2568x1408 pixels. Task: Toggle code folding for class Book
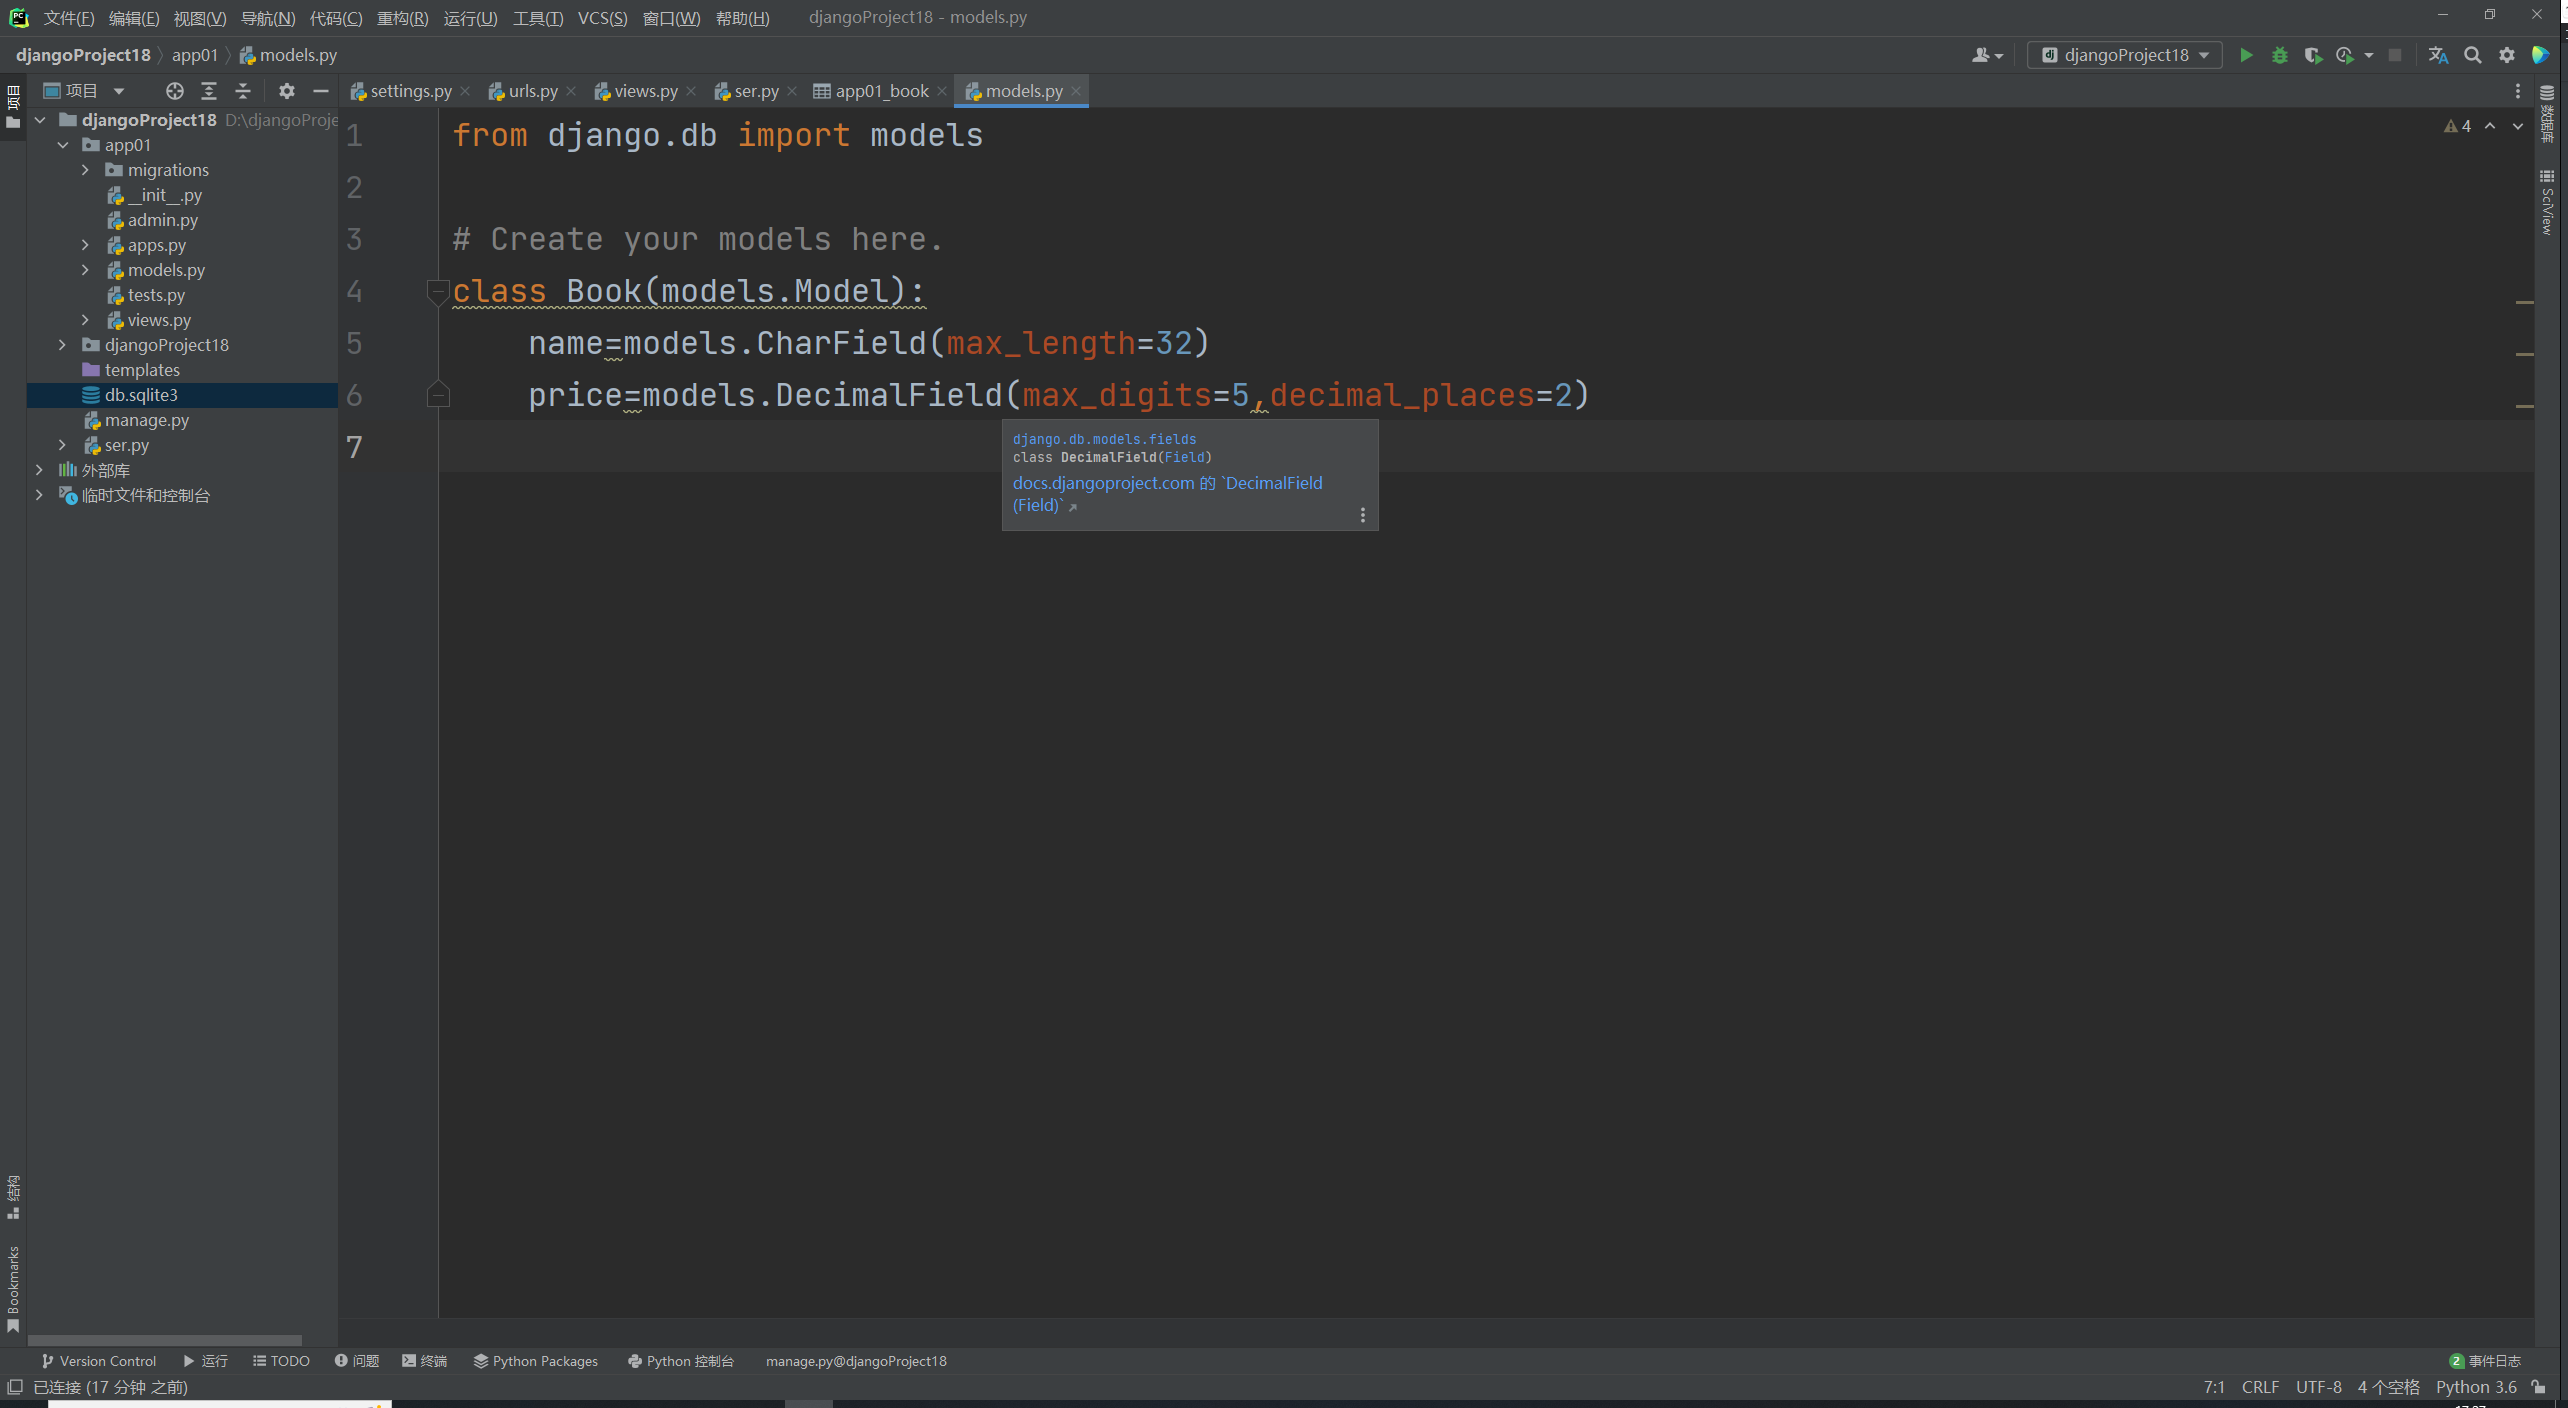click(x=437, y=292)
